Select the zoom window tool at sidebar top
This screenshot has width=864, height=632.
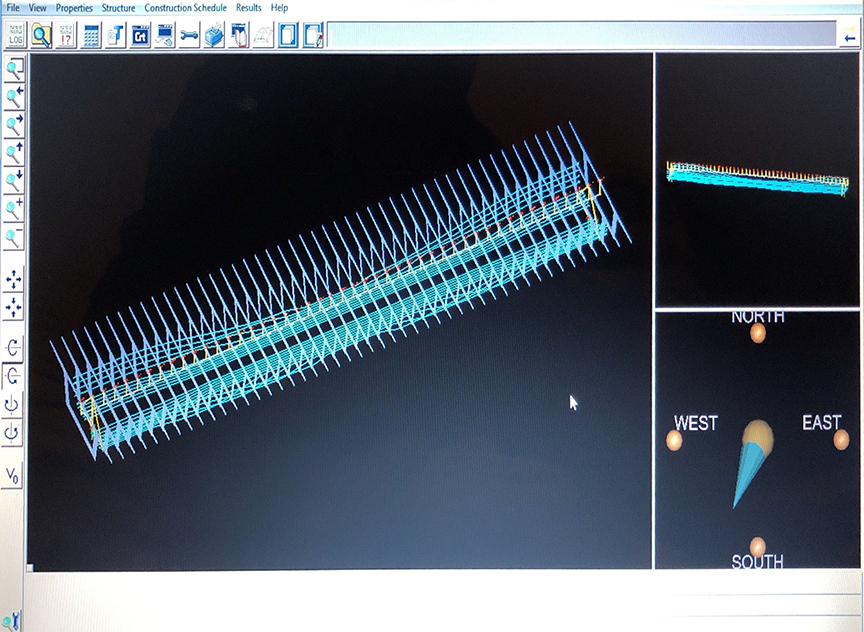(14, 69)
